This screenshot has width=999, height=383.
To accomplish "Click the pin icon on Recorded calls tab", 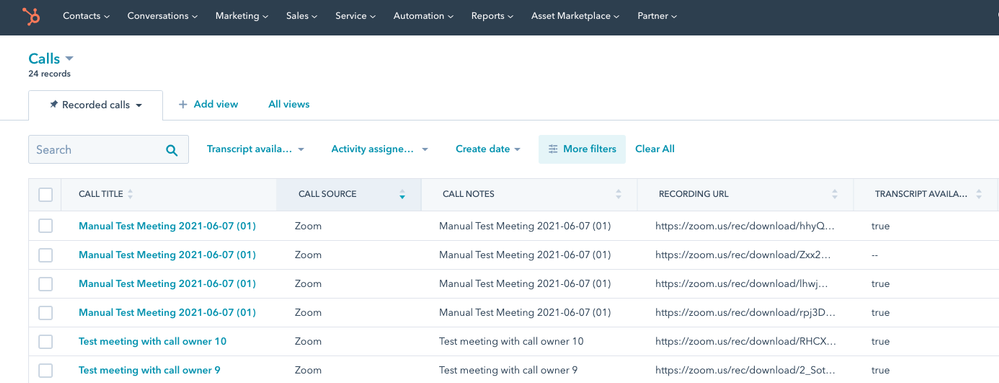I will click(54, 105).
